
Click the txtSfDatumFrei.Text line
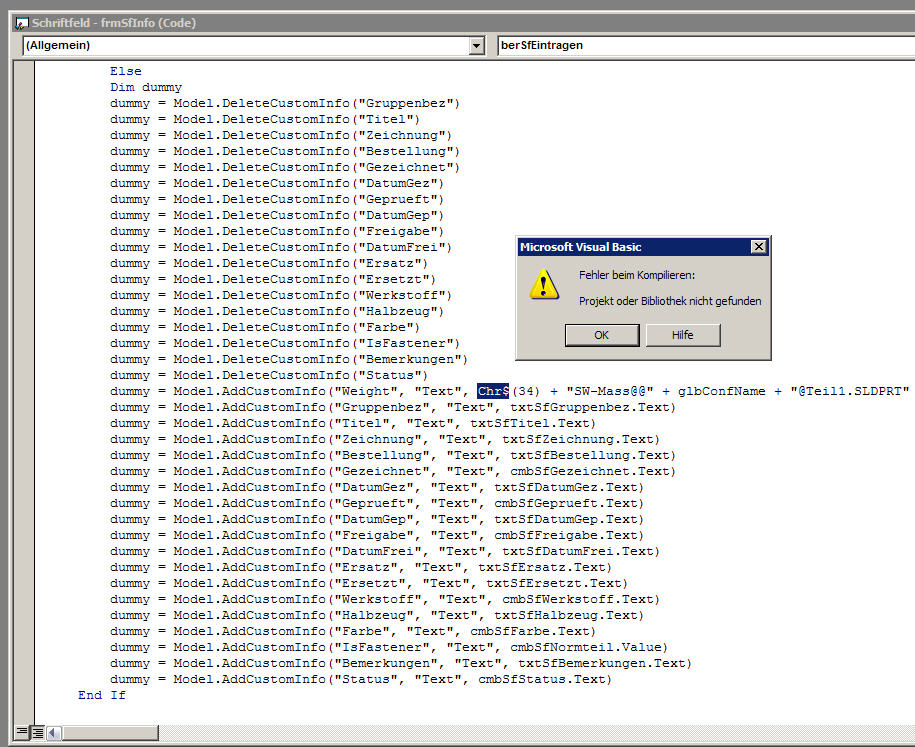[x=385, y=551]
